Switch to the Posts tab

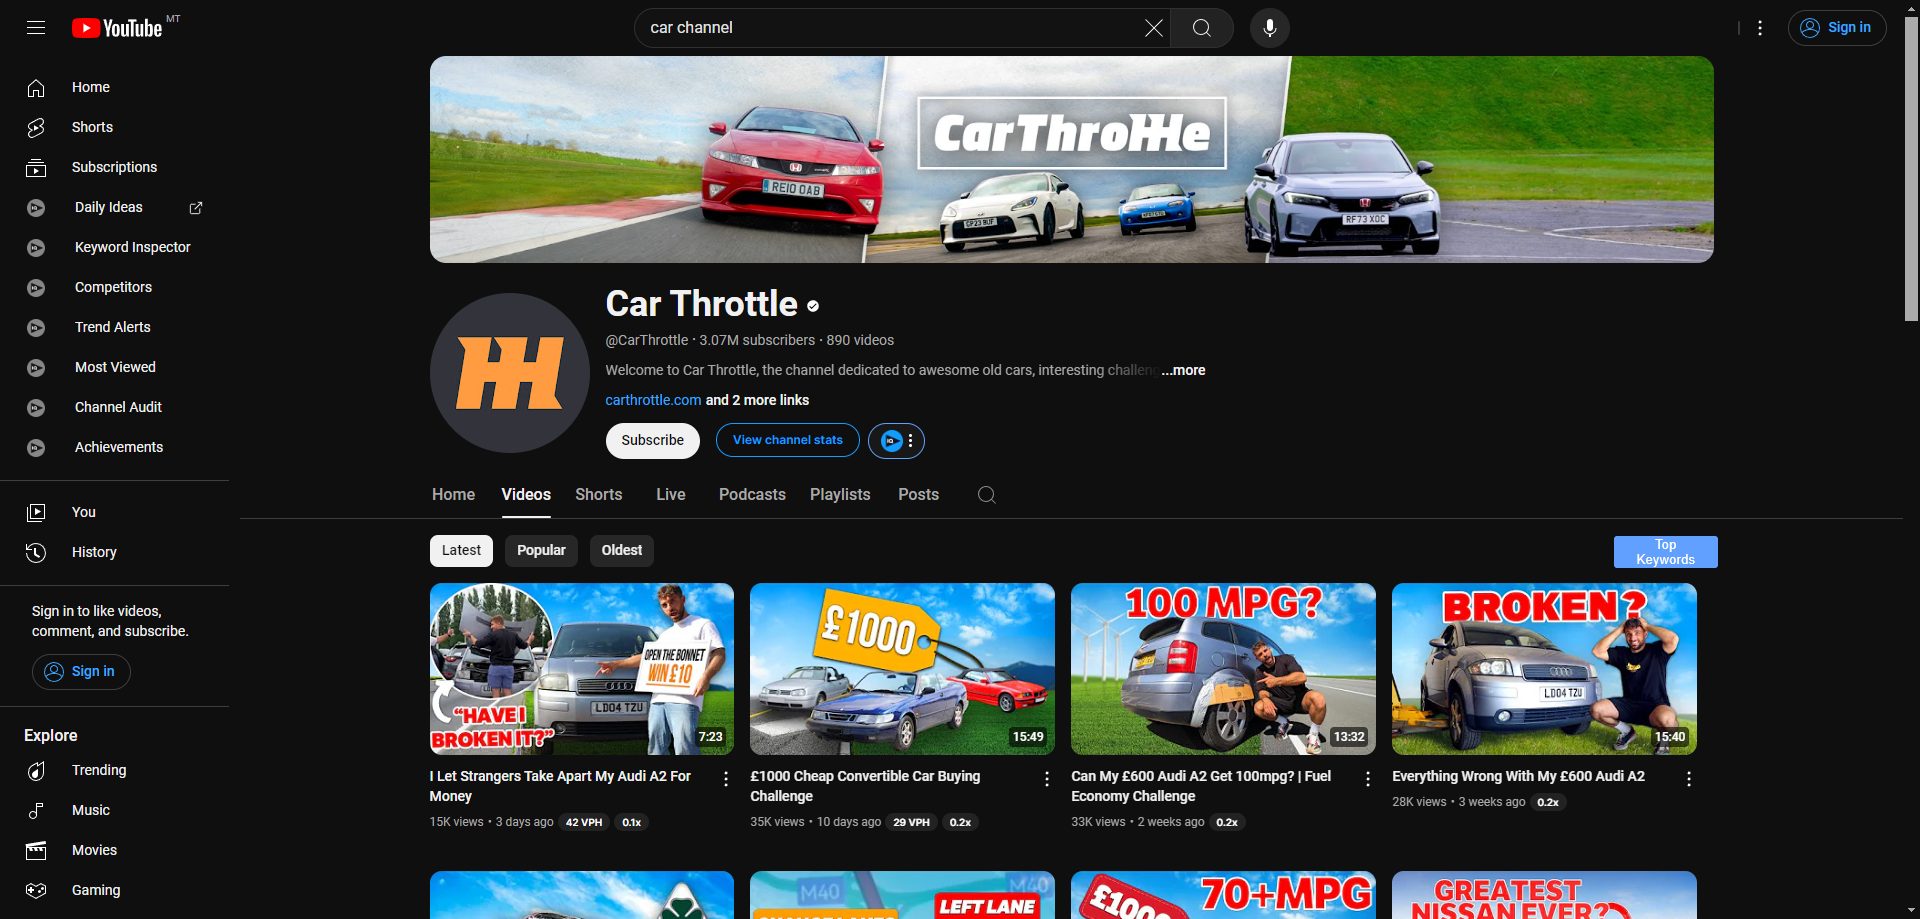[x=918, y=495]
